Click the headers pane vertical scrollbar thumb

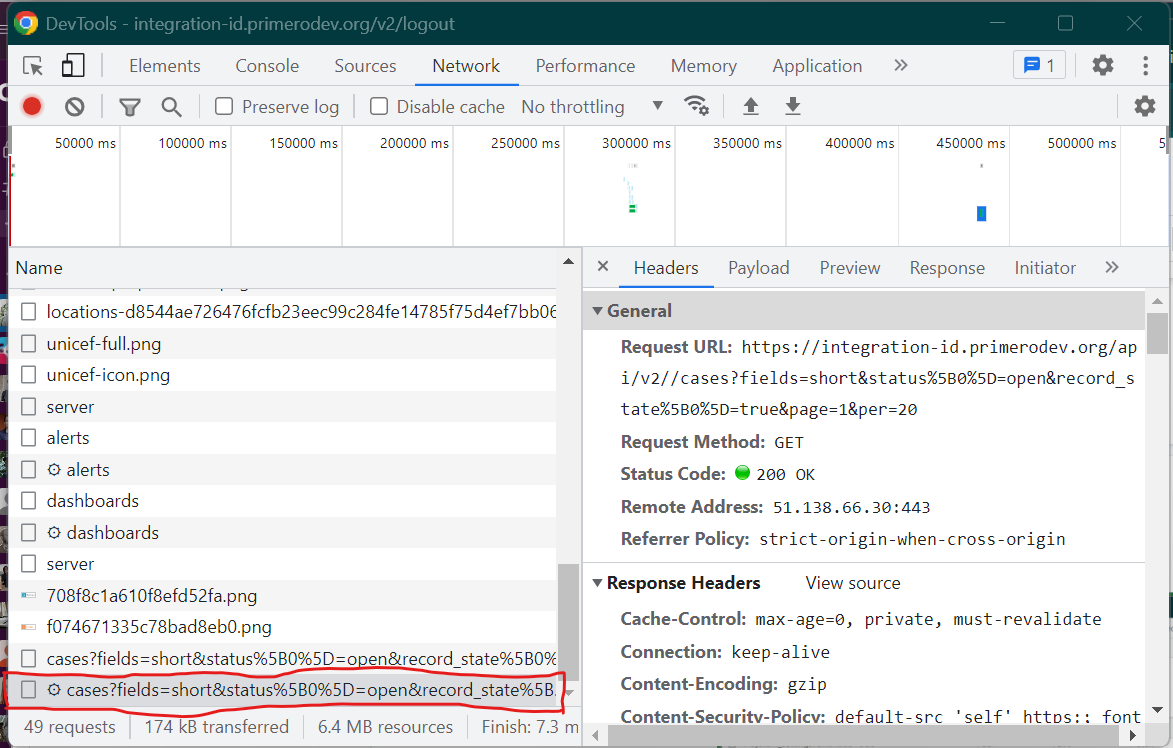[x=1157, y=332]
